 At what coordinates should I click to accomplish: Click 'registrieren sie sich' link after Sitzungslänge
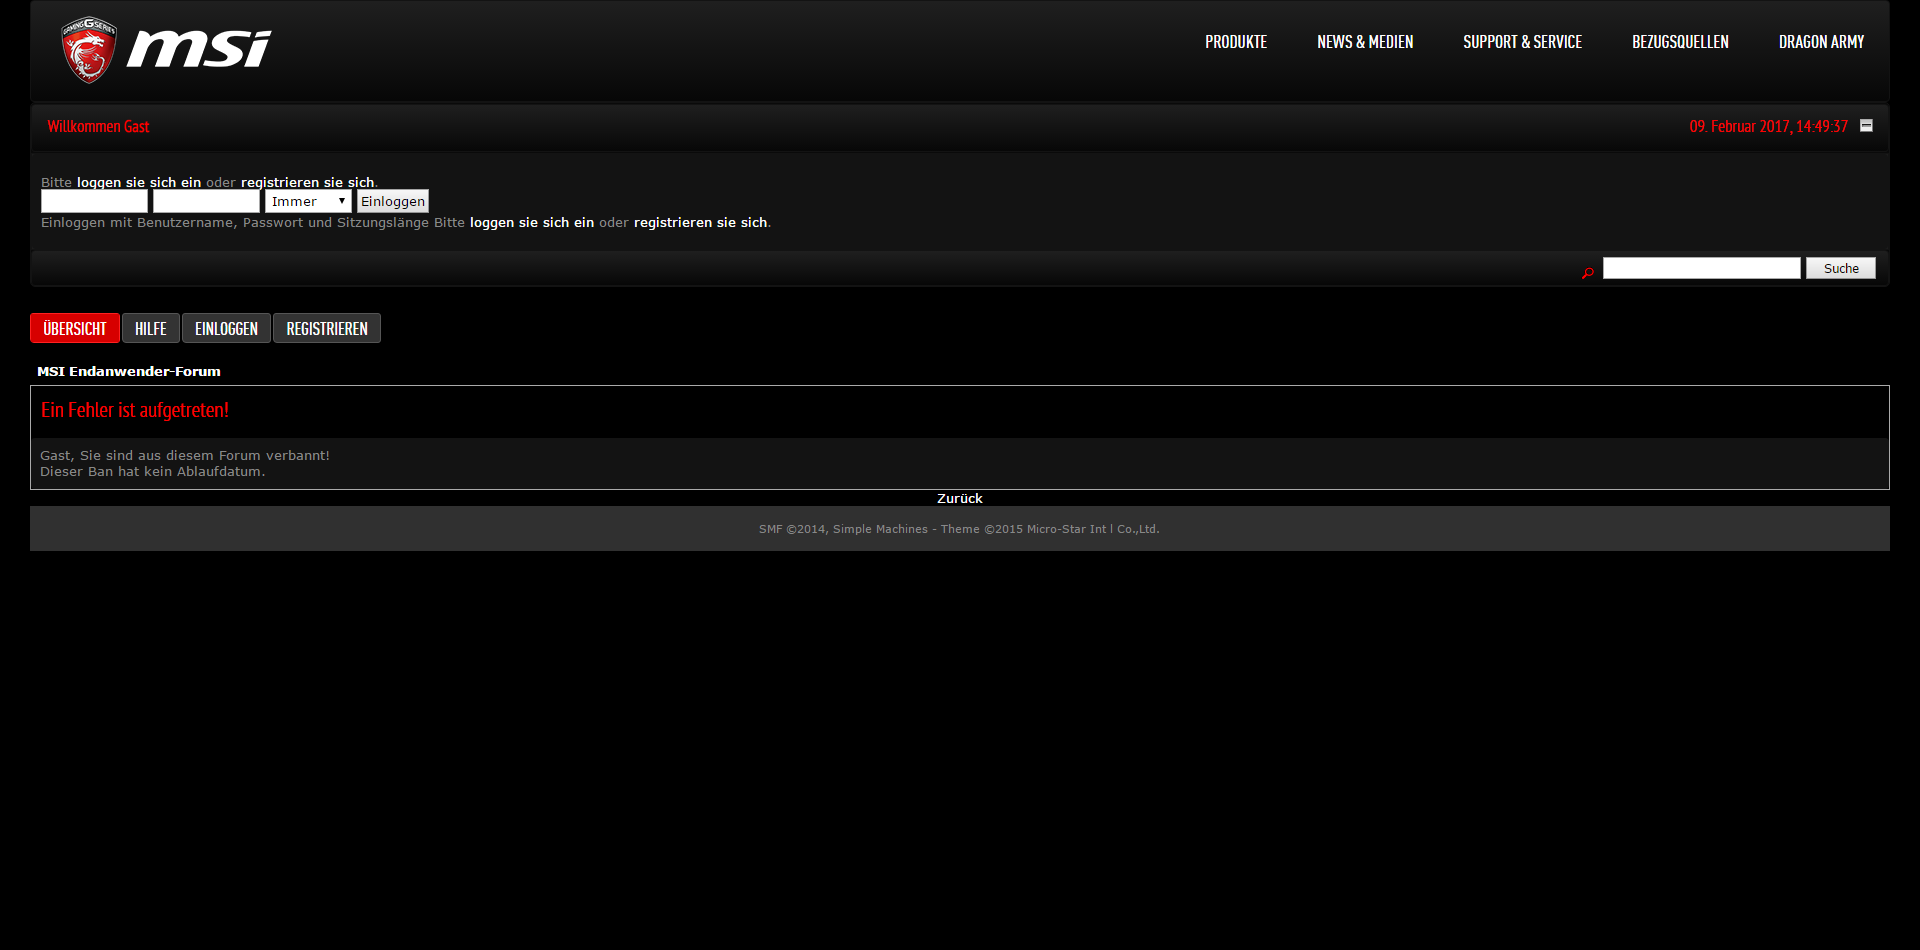coord(700,222)
